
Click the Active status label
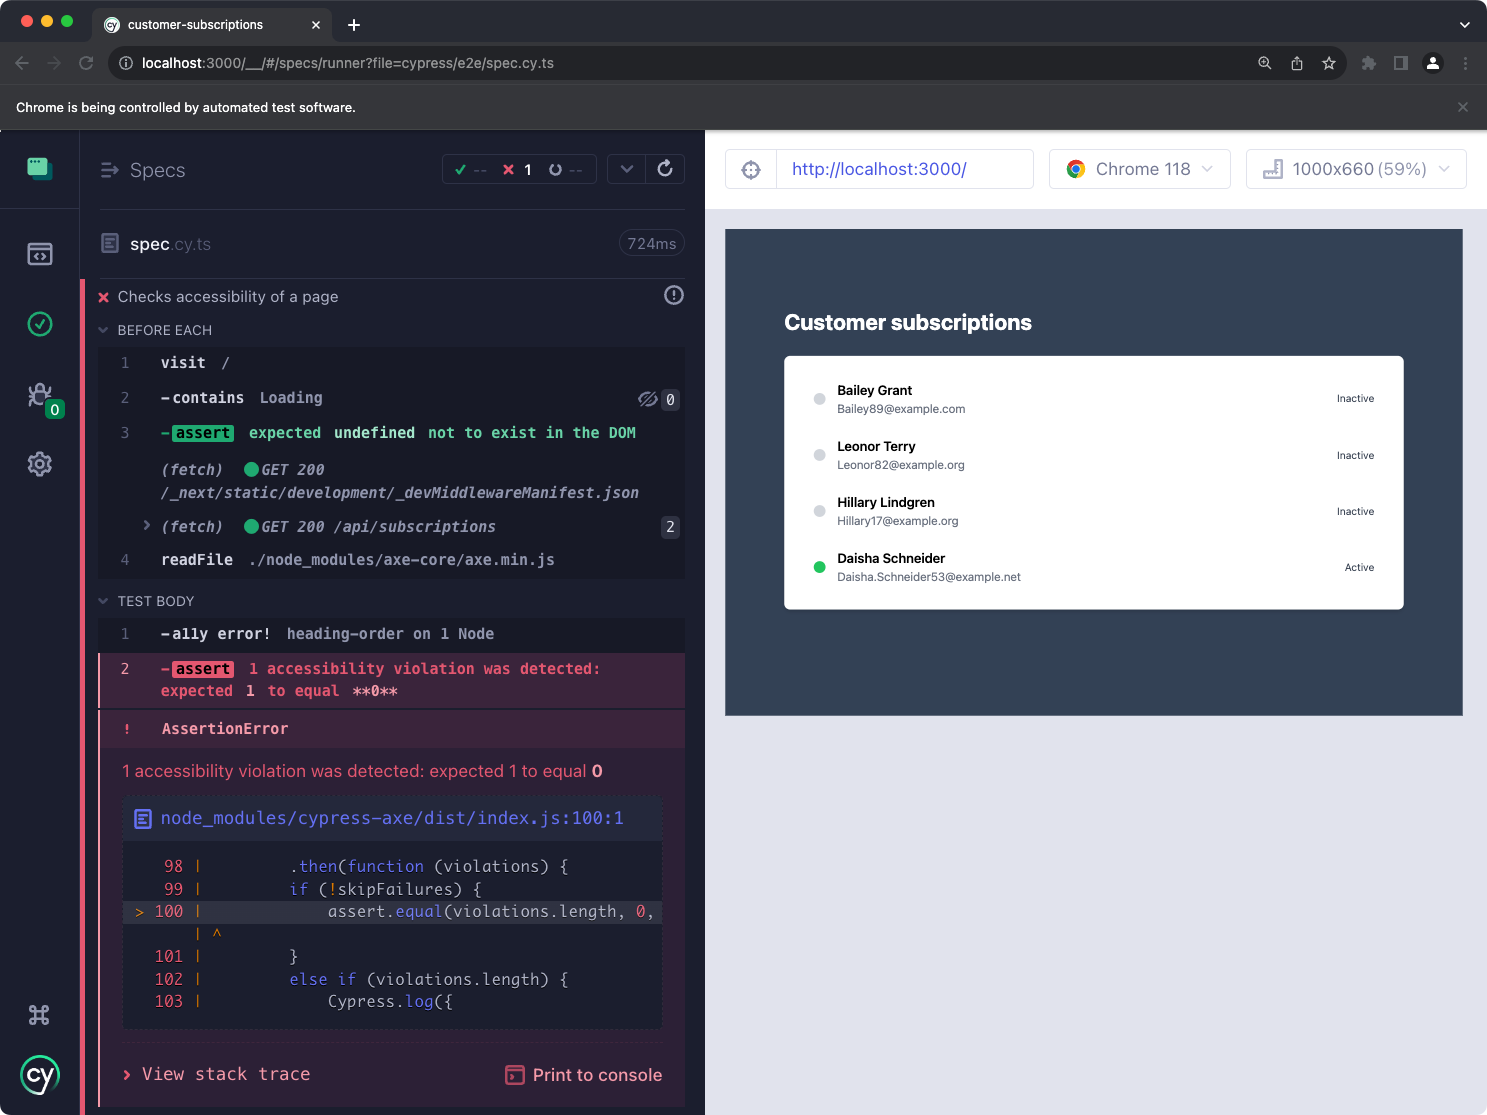point(1359,567)
